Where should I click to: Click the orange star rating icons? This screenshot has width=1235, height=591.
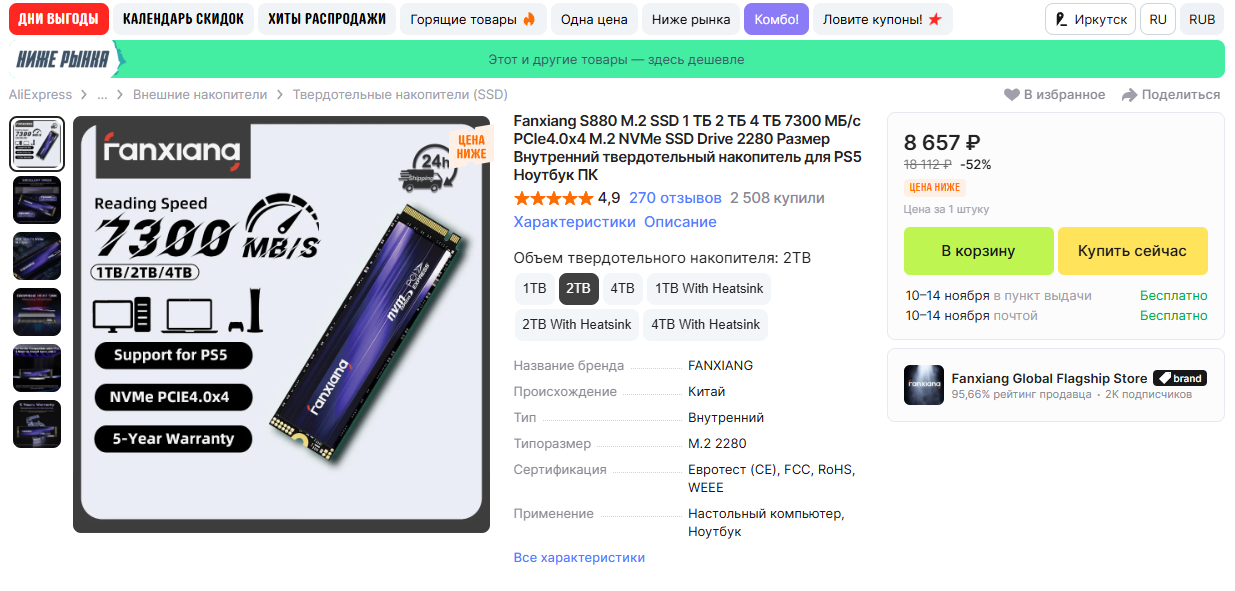[x=553, y=198]
